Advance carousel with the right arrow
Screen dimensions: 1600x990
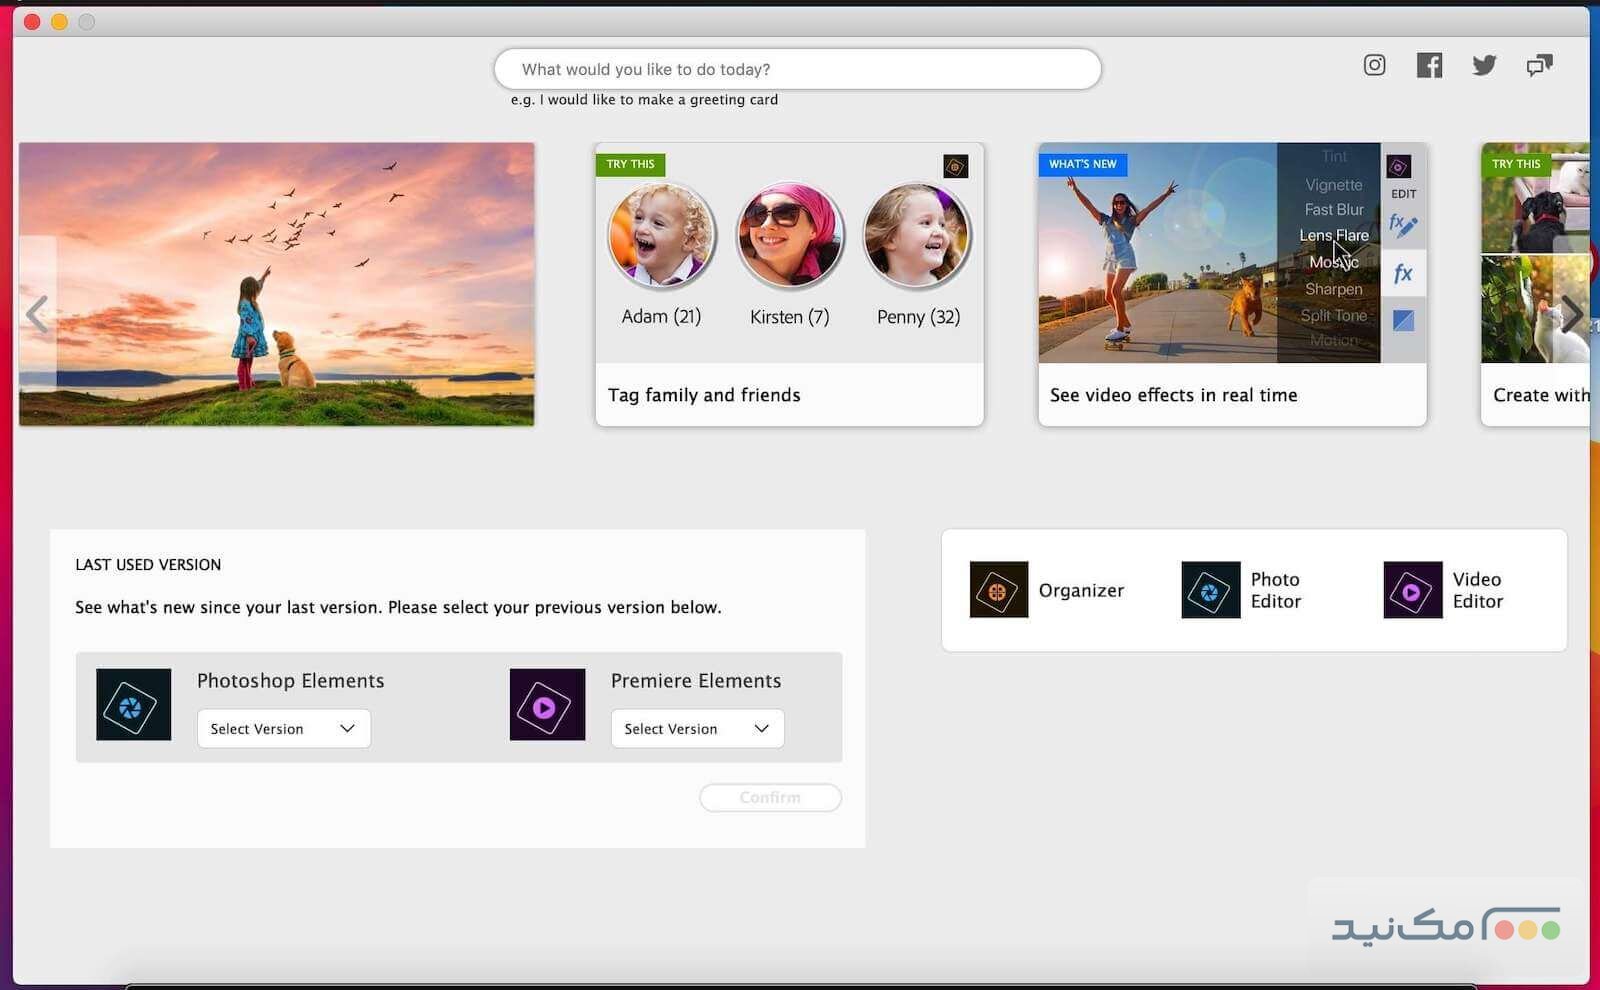point(1571,314)
